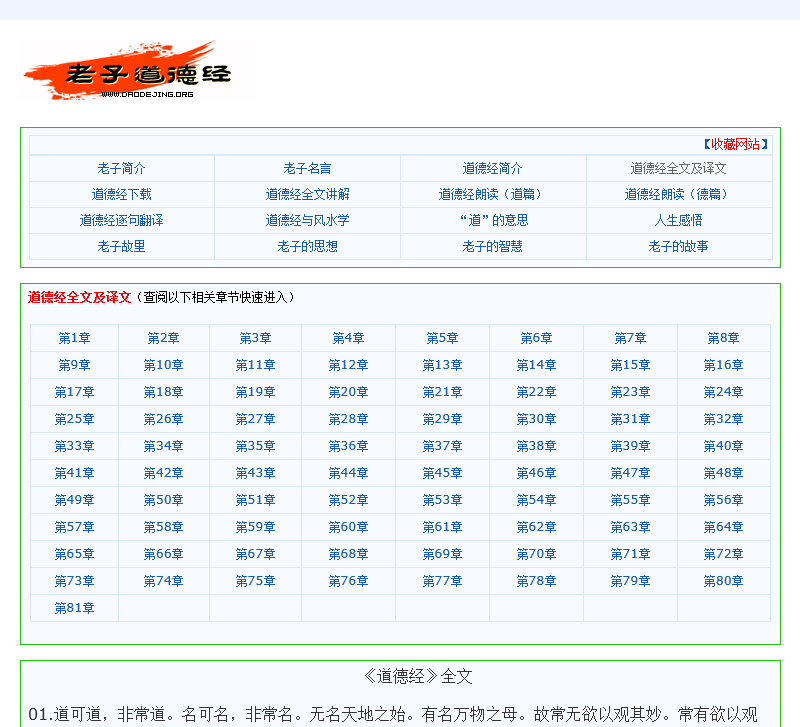Open 道德经下载

[x=121, y=194]
